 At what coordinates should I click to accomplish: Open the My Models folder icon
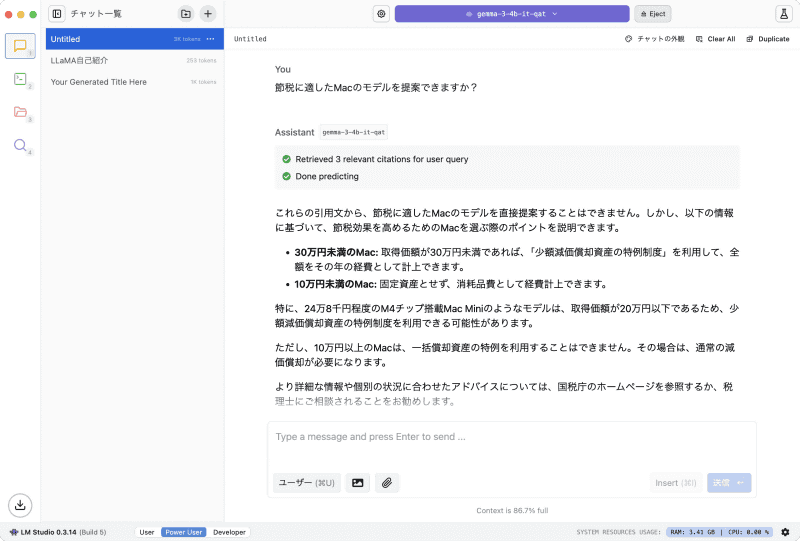[x=20, y=112]
